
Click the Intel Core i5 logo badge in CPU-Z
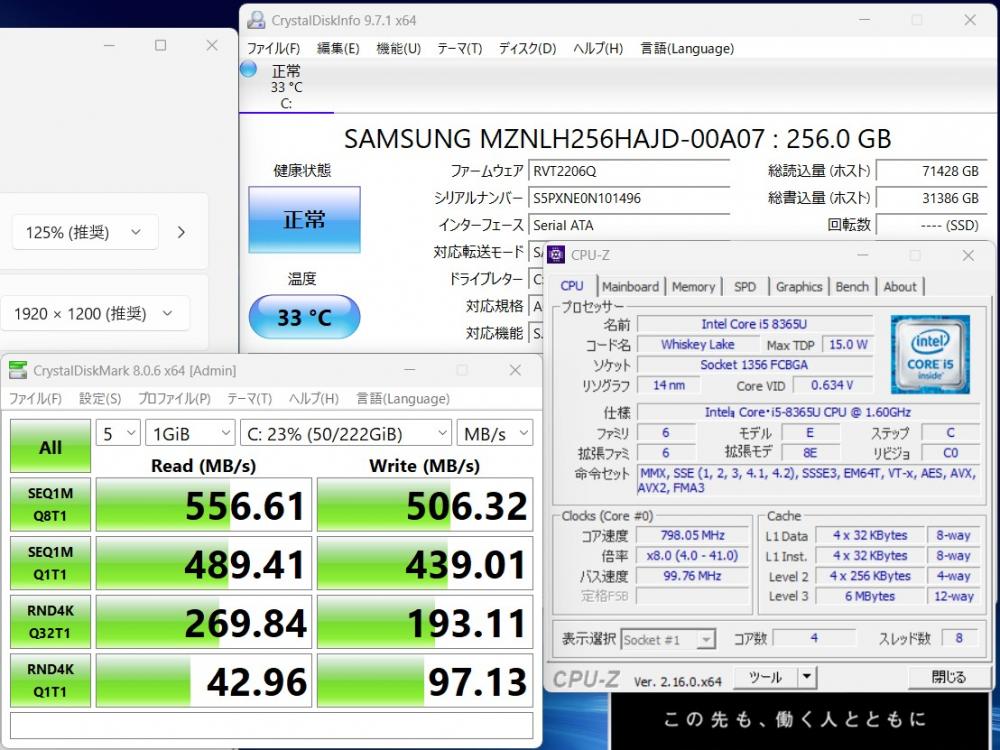coord(930,354)
